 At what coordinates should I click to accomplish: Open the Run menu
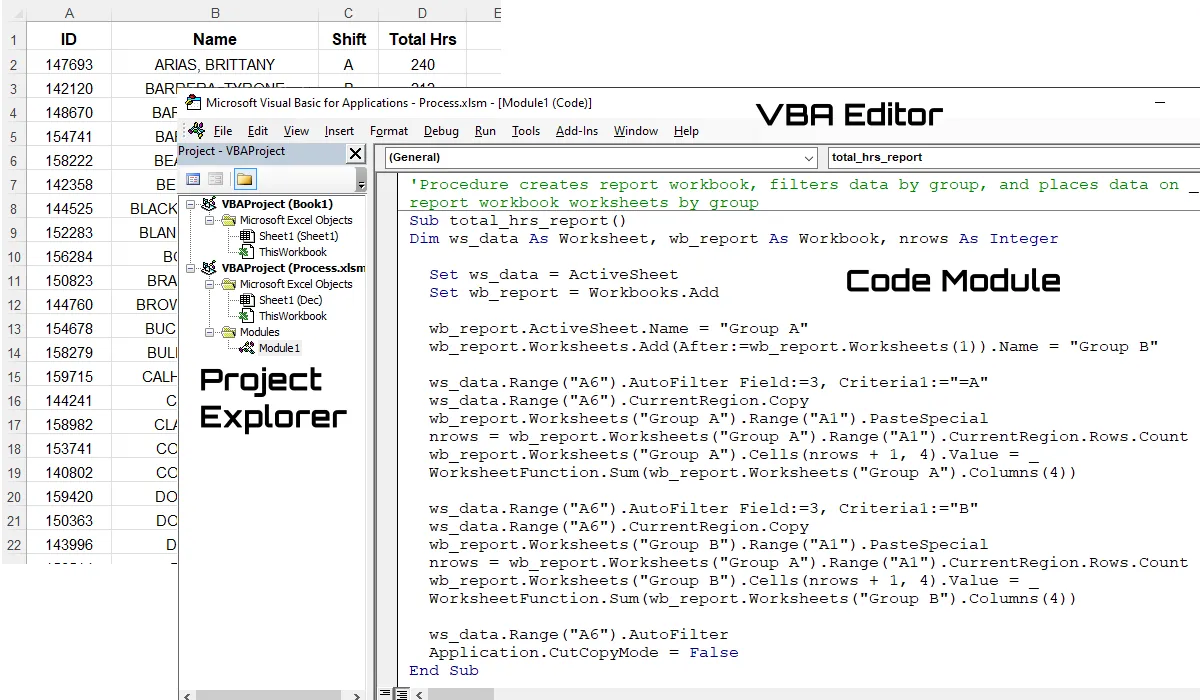click(485, 131)
